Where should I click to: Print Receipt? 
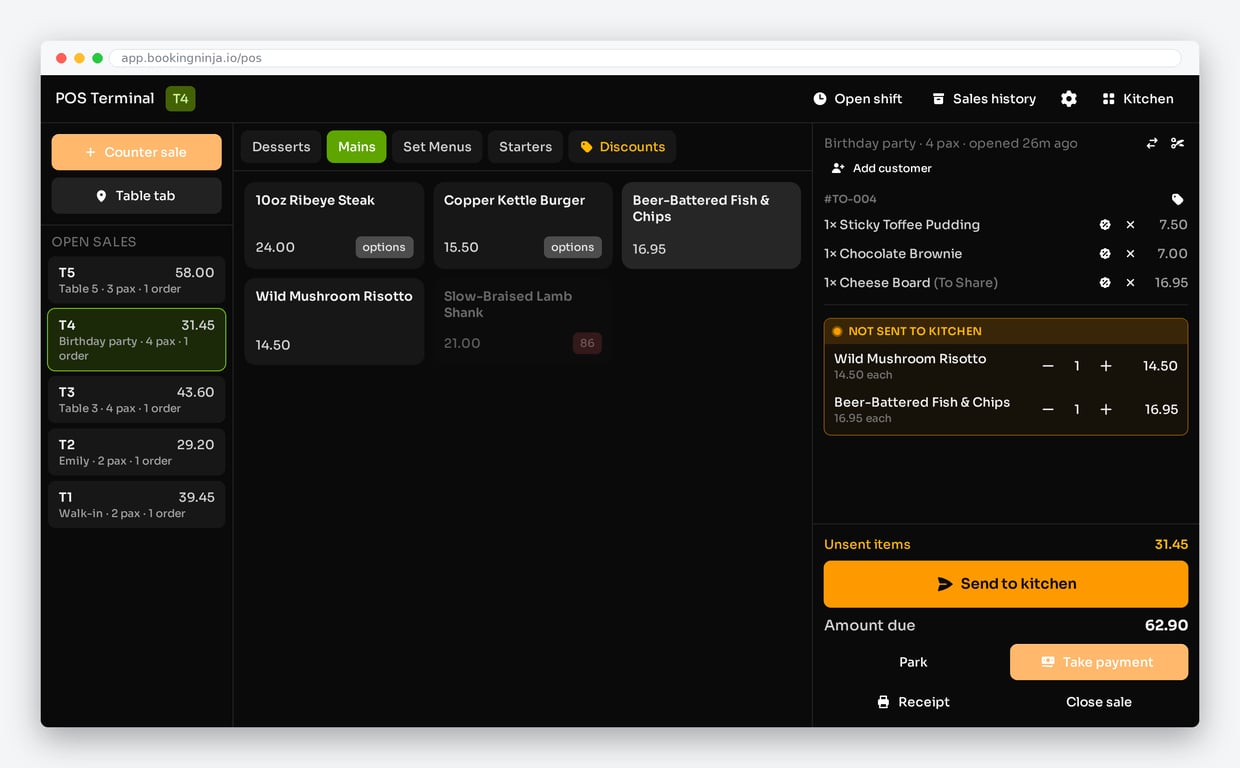(913, 702)
